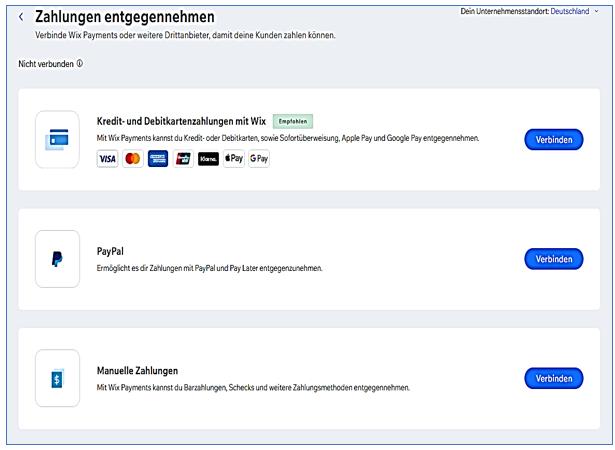Click the Mastercard logo
This screenshot has height=450, width=615.
pos(133,159)
